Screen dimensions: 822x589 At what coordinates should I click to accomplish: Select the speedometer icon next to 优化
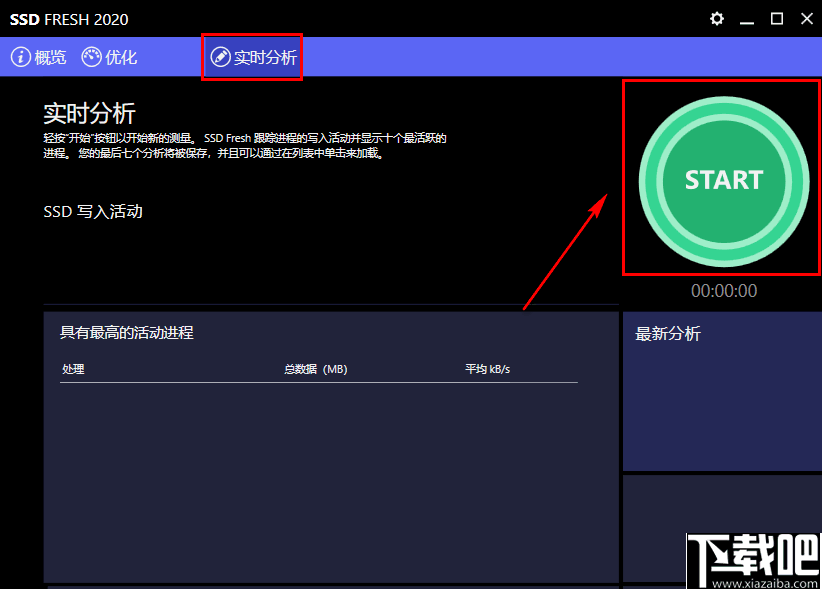tap(89, 57)
